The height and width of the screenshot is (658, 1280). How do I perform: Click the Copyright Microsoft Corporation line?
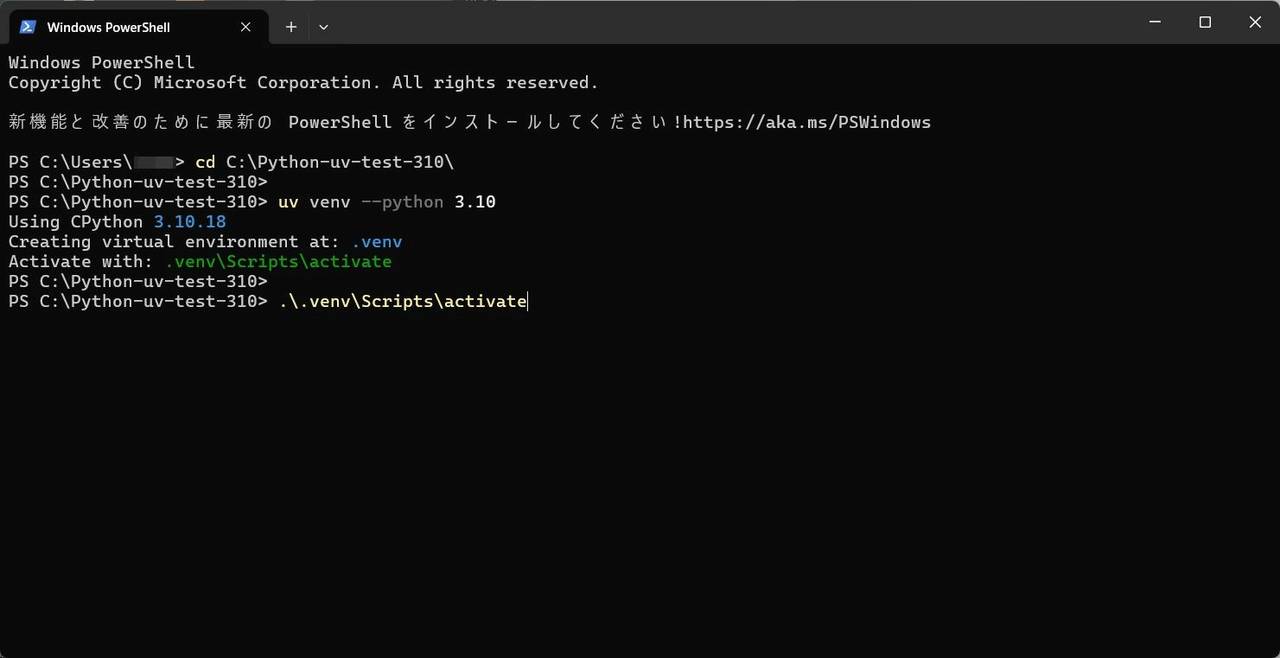pyautogui.click(x=303, y=83)
